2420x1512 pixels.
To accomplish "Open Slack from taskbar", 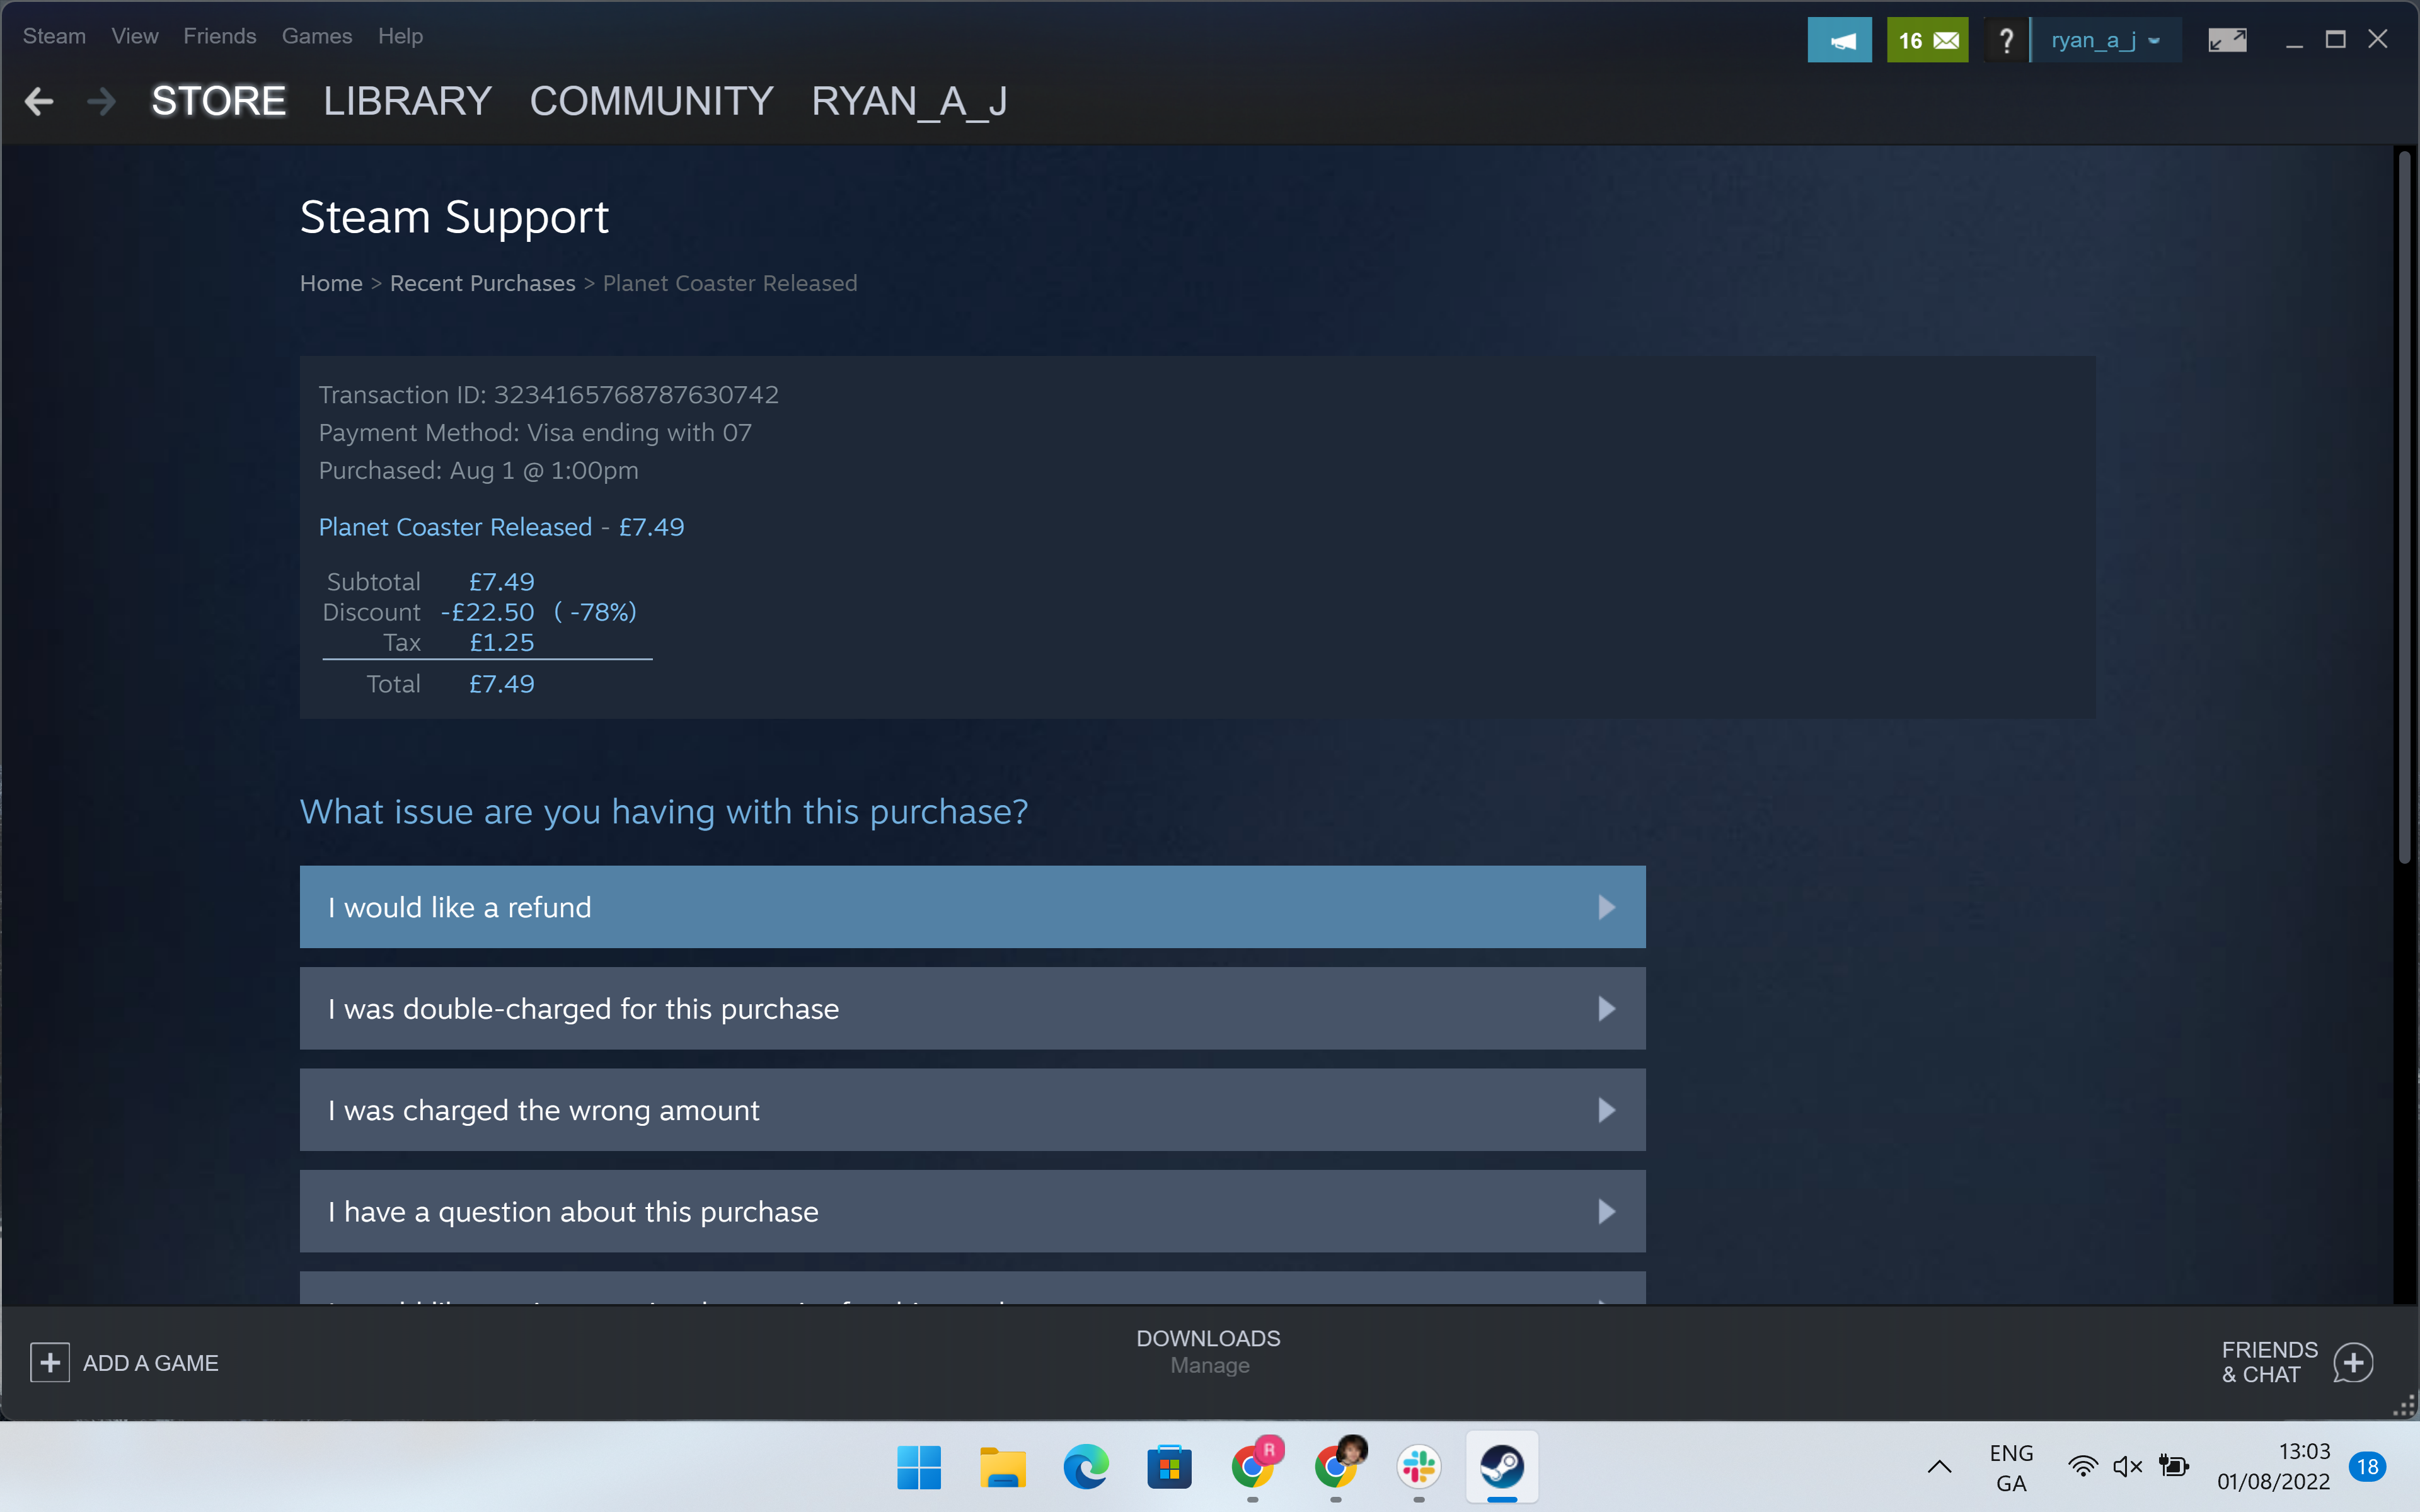I will [x=1419, y=1467].
